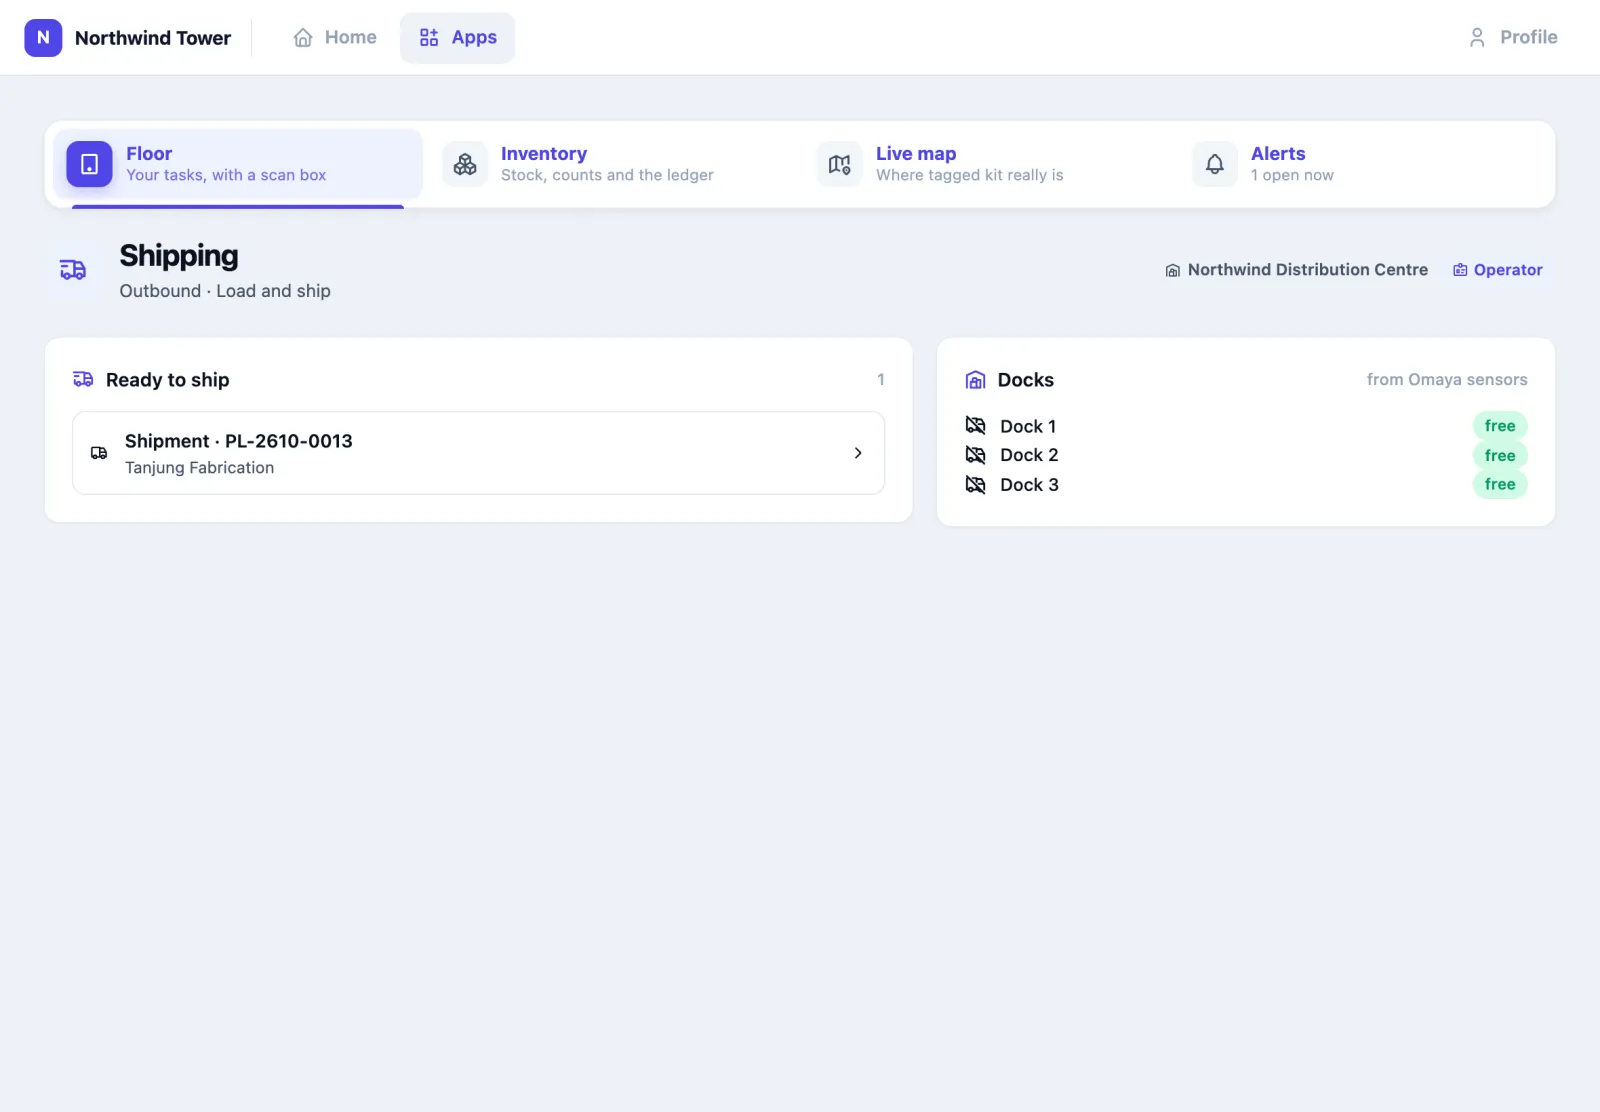The width and height of the screenshot is (1600, 1112).
Task: Click the Dock 3 free badge
Action: pos(1500,485)
